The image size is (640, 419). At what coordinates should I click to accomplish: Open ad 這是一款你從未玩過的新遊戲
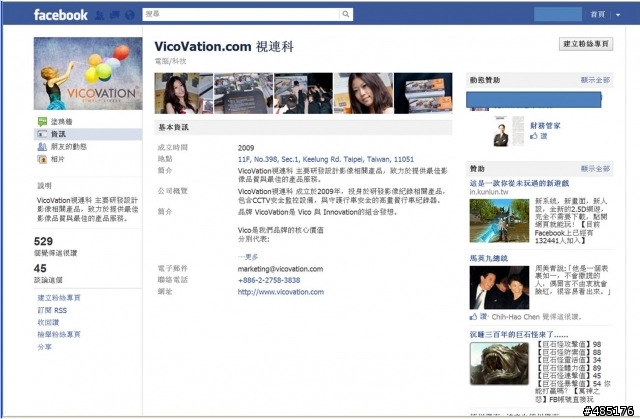point(519,183)
